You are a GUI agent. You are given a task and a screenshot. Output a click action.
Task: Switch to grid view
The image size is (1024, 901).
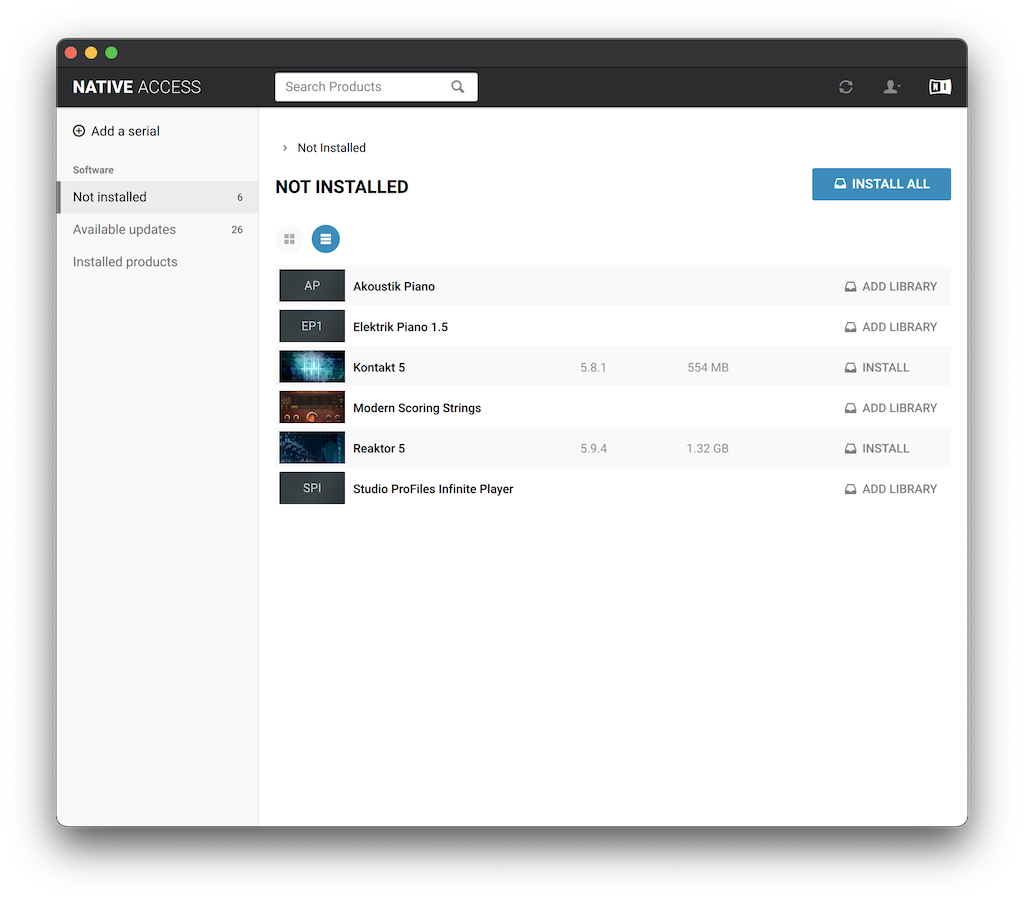[x=289, y=239]
